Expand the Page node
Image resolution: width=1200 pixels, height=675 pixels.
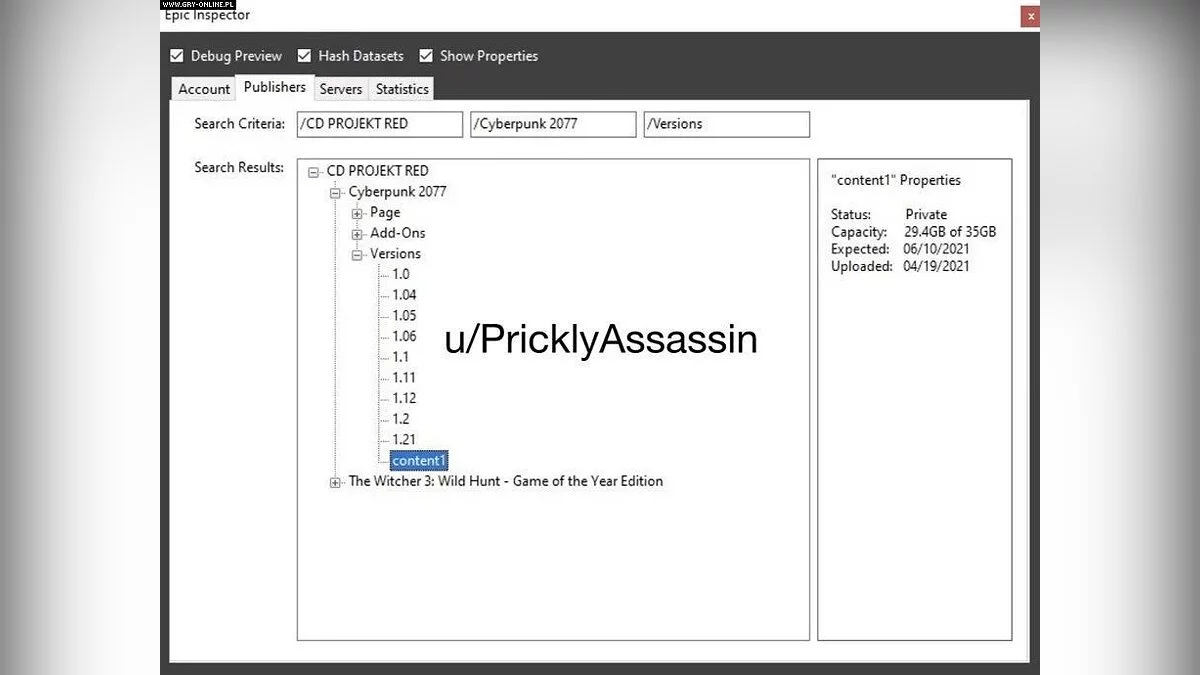(x=357, y=213)
